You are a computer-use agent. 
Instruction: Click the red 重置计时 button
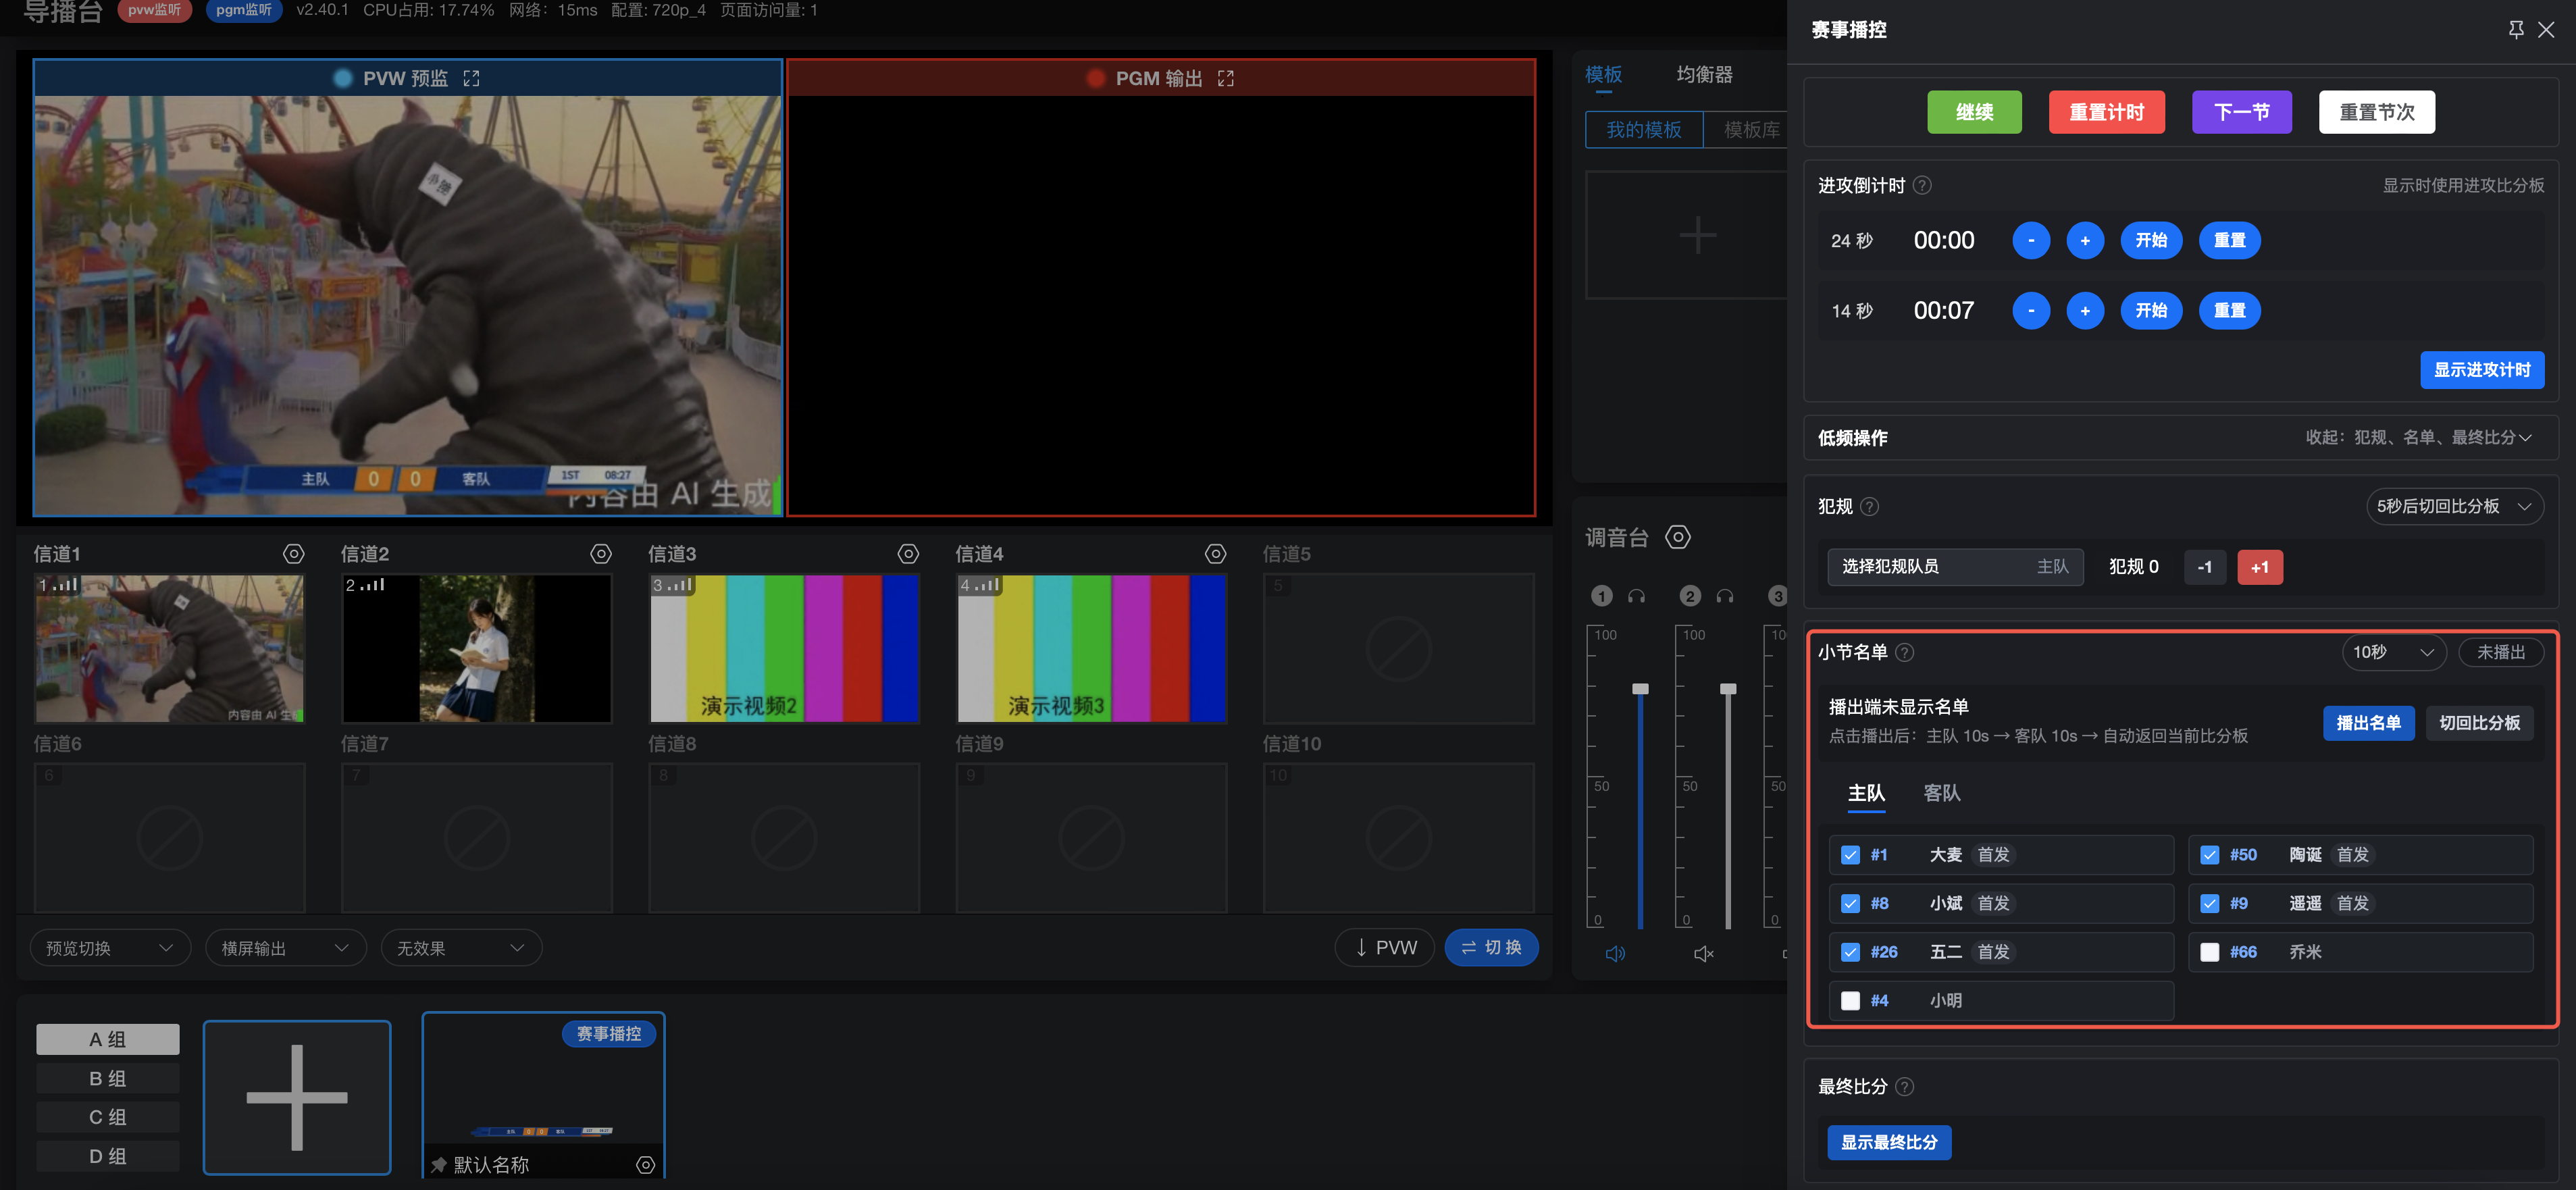(x=2107, y=112)
